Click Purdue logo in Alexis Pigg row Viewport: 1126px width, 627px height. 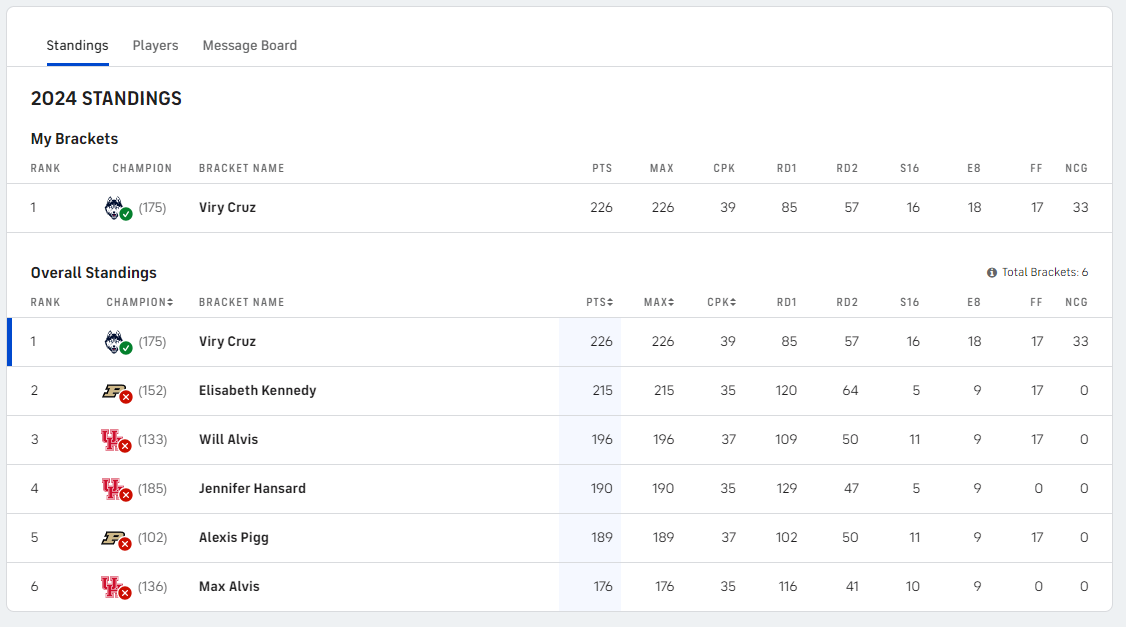coord(114,538)
